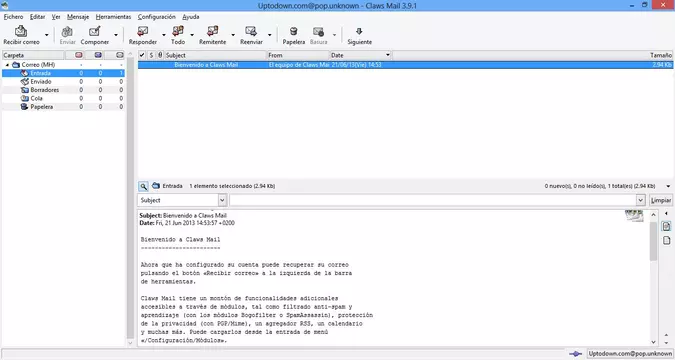Toggle the online/offline connection icon

[x=576, y=354]
